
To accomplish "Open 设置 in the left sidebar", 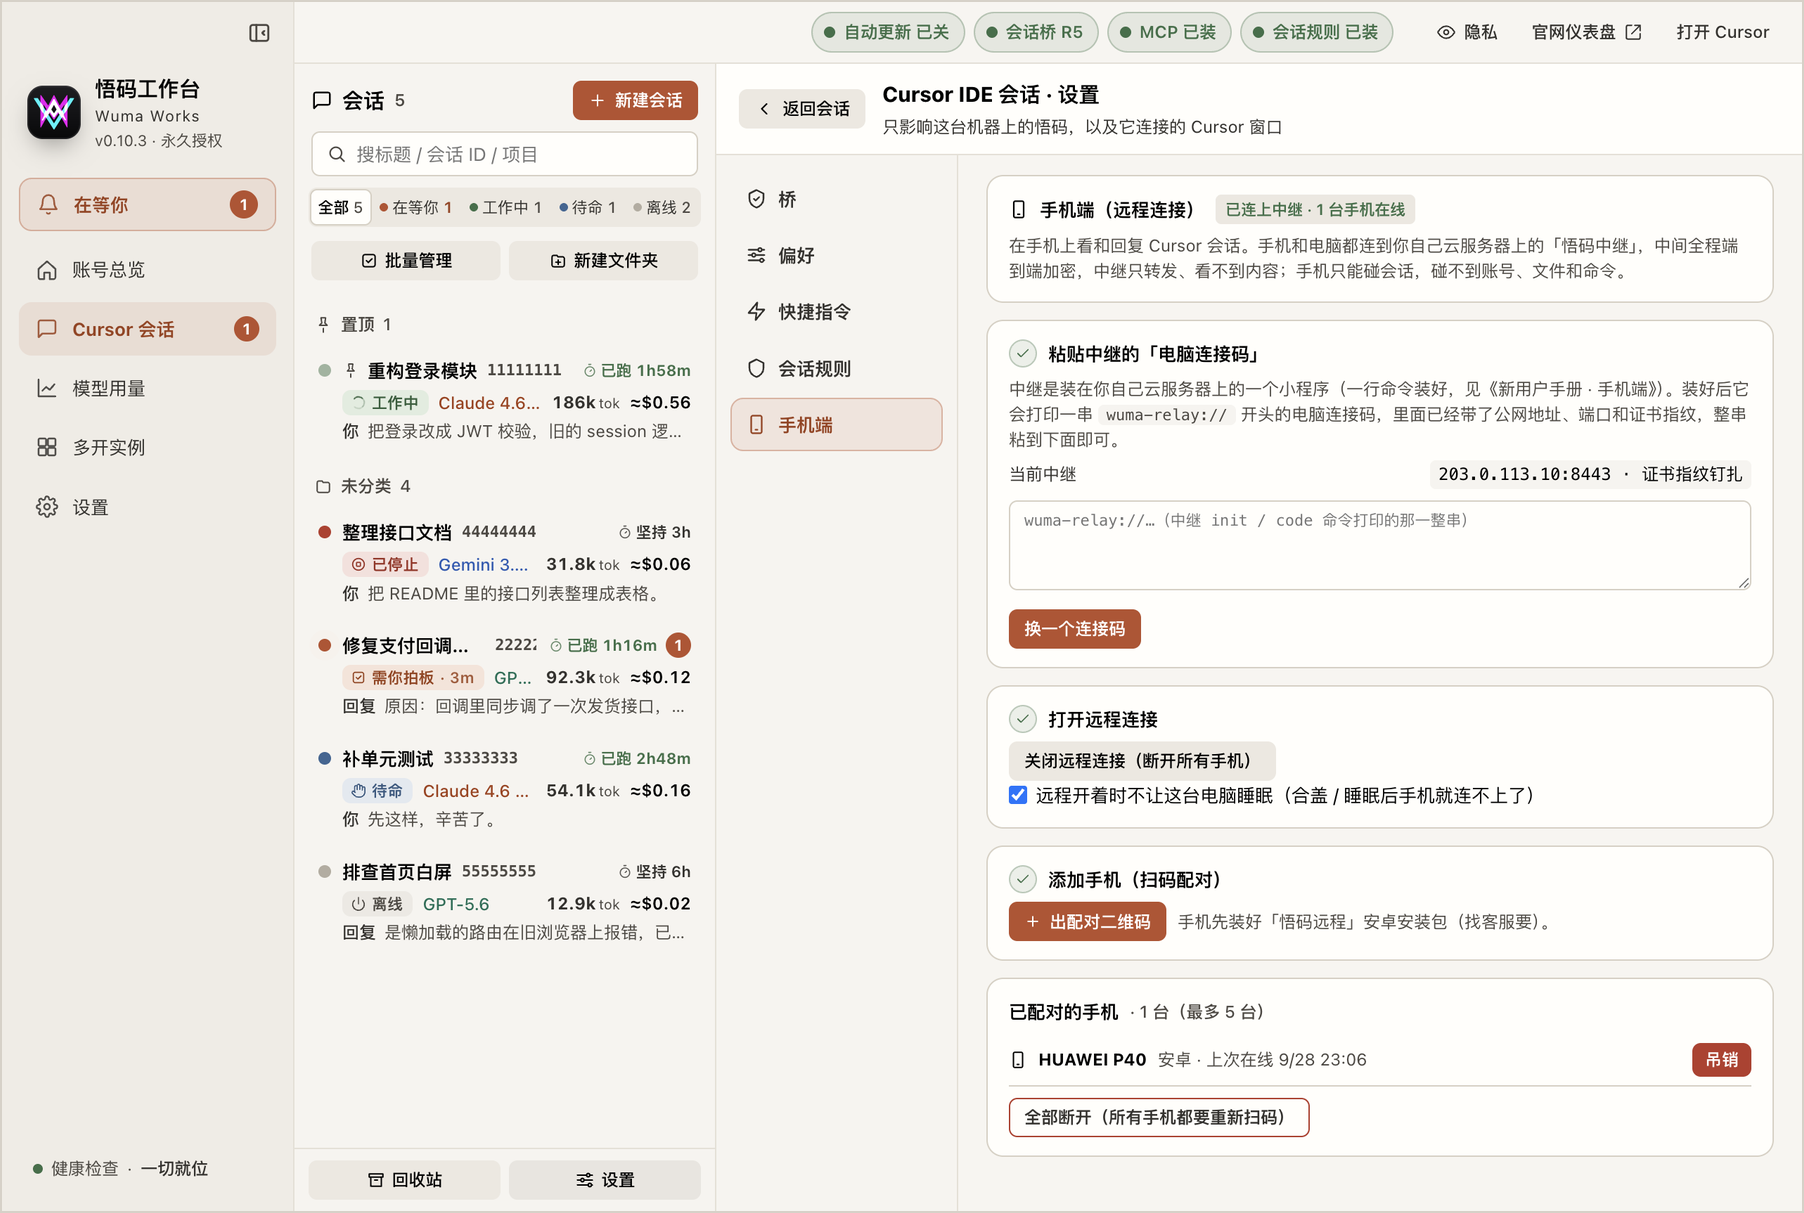I will pyautogui.click(x=147, y=507).
